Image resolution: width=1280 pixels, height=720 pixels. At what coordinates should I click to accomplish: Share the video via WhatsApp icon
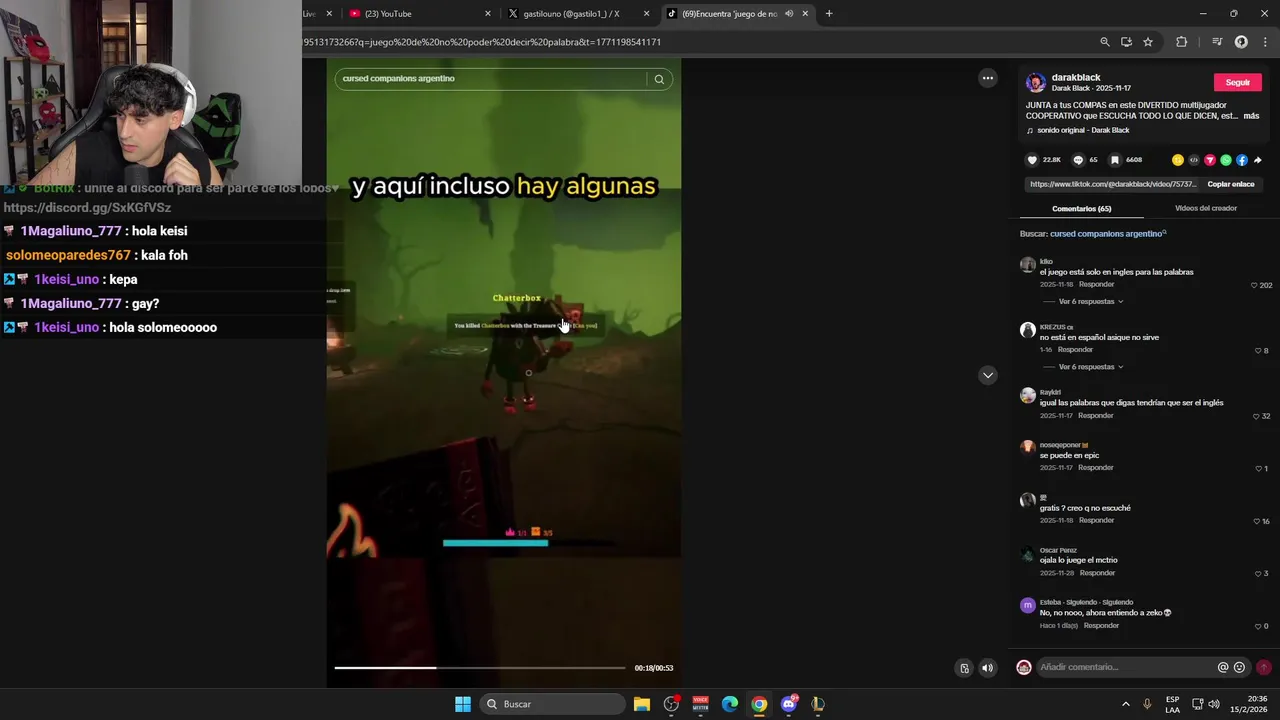point(1226,160)
